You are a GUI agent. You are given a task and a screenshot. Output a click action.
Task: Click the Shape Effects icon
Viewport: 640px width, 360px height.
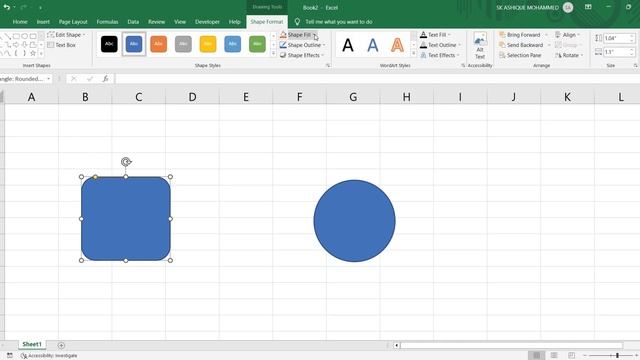click(x=283, y=55)
